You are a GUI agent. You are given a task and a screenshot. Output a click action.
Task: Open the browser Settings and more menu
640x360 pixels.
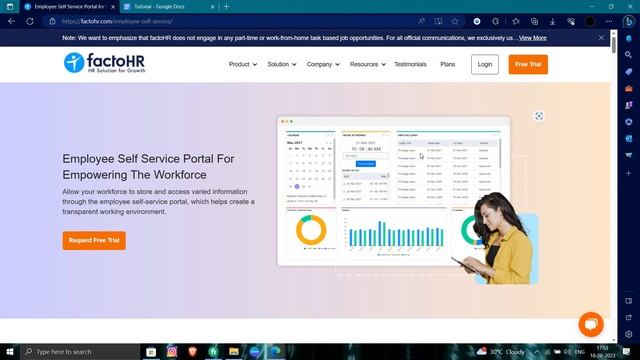(609, 21)
